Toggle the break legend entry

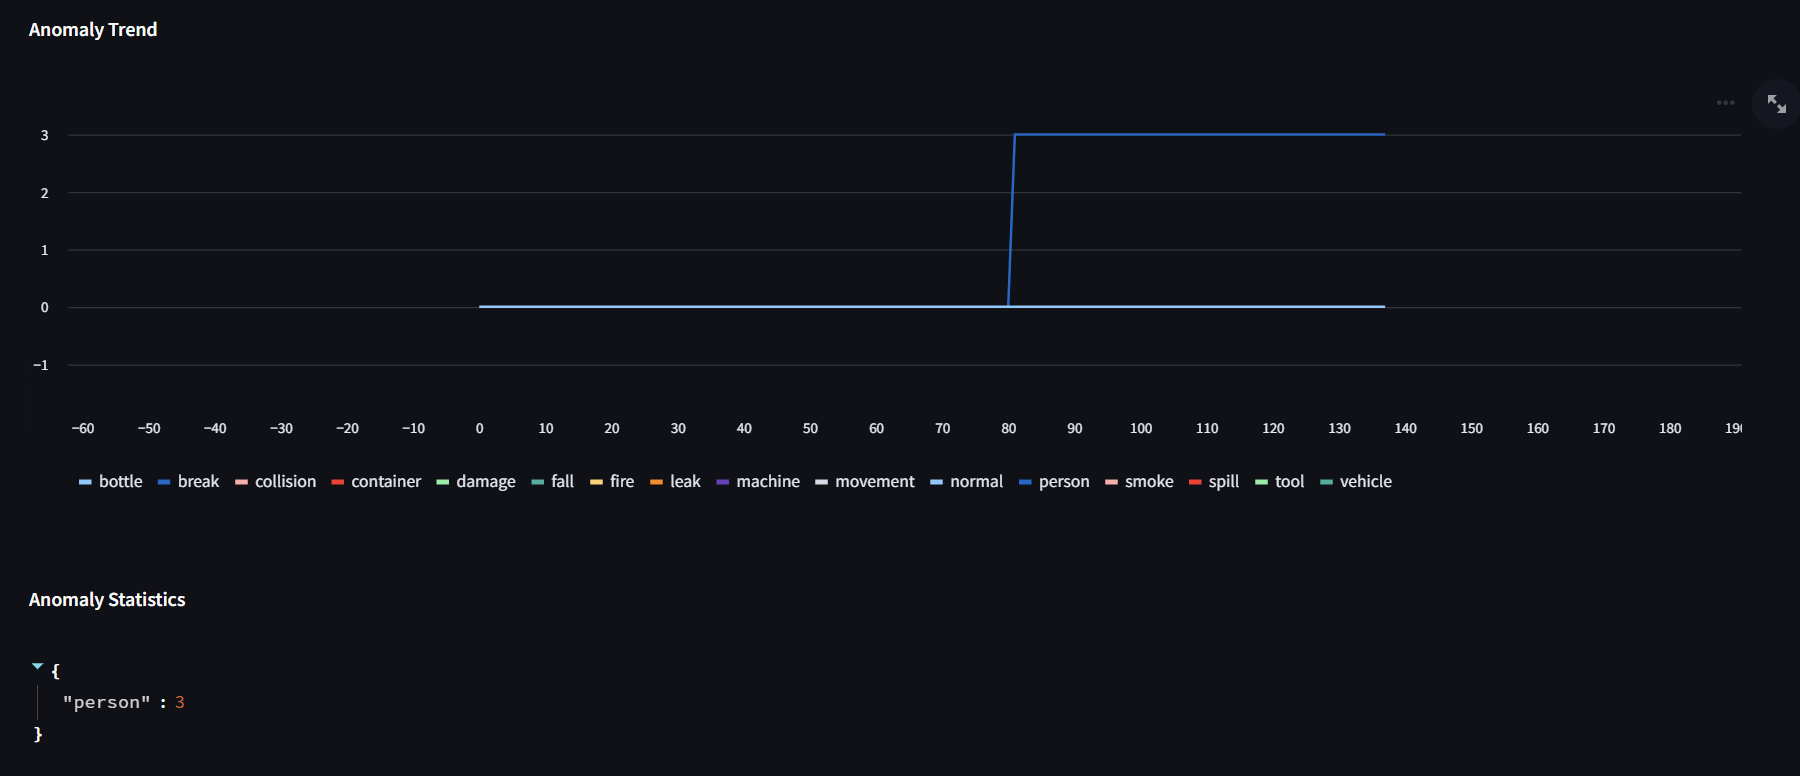click(x=189, y=482)
